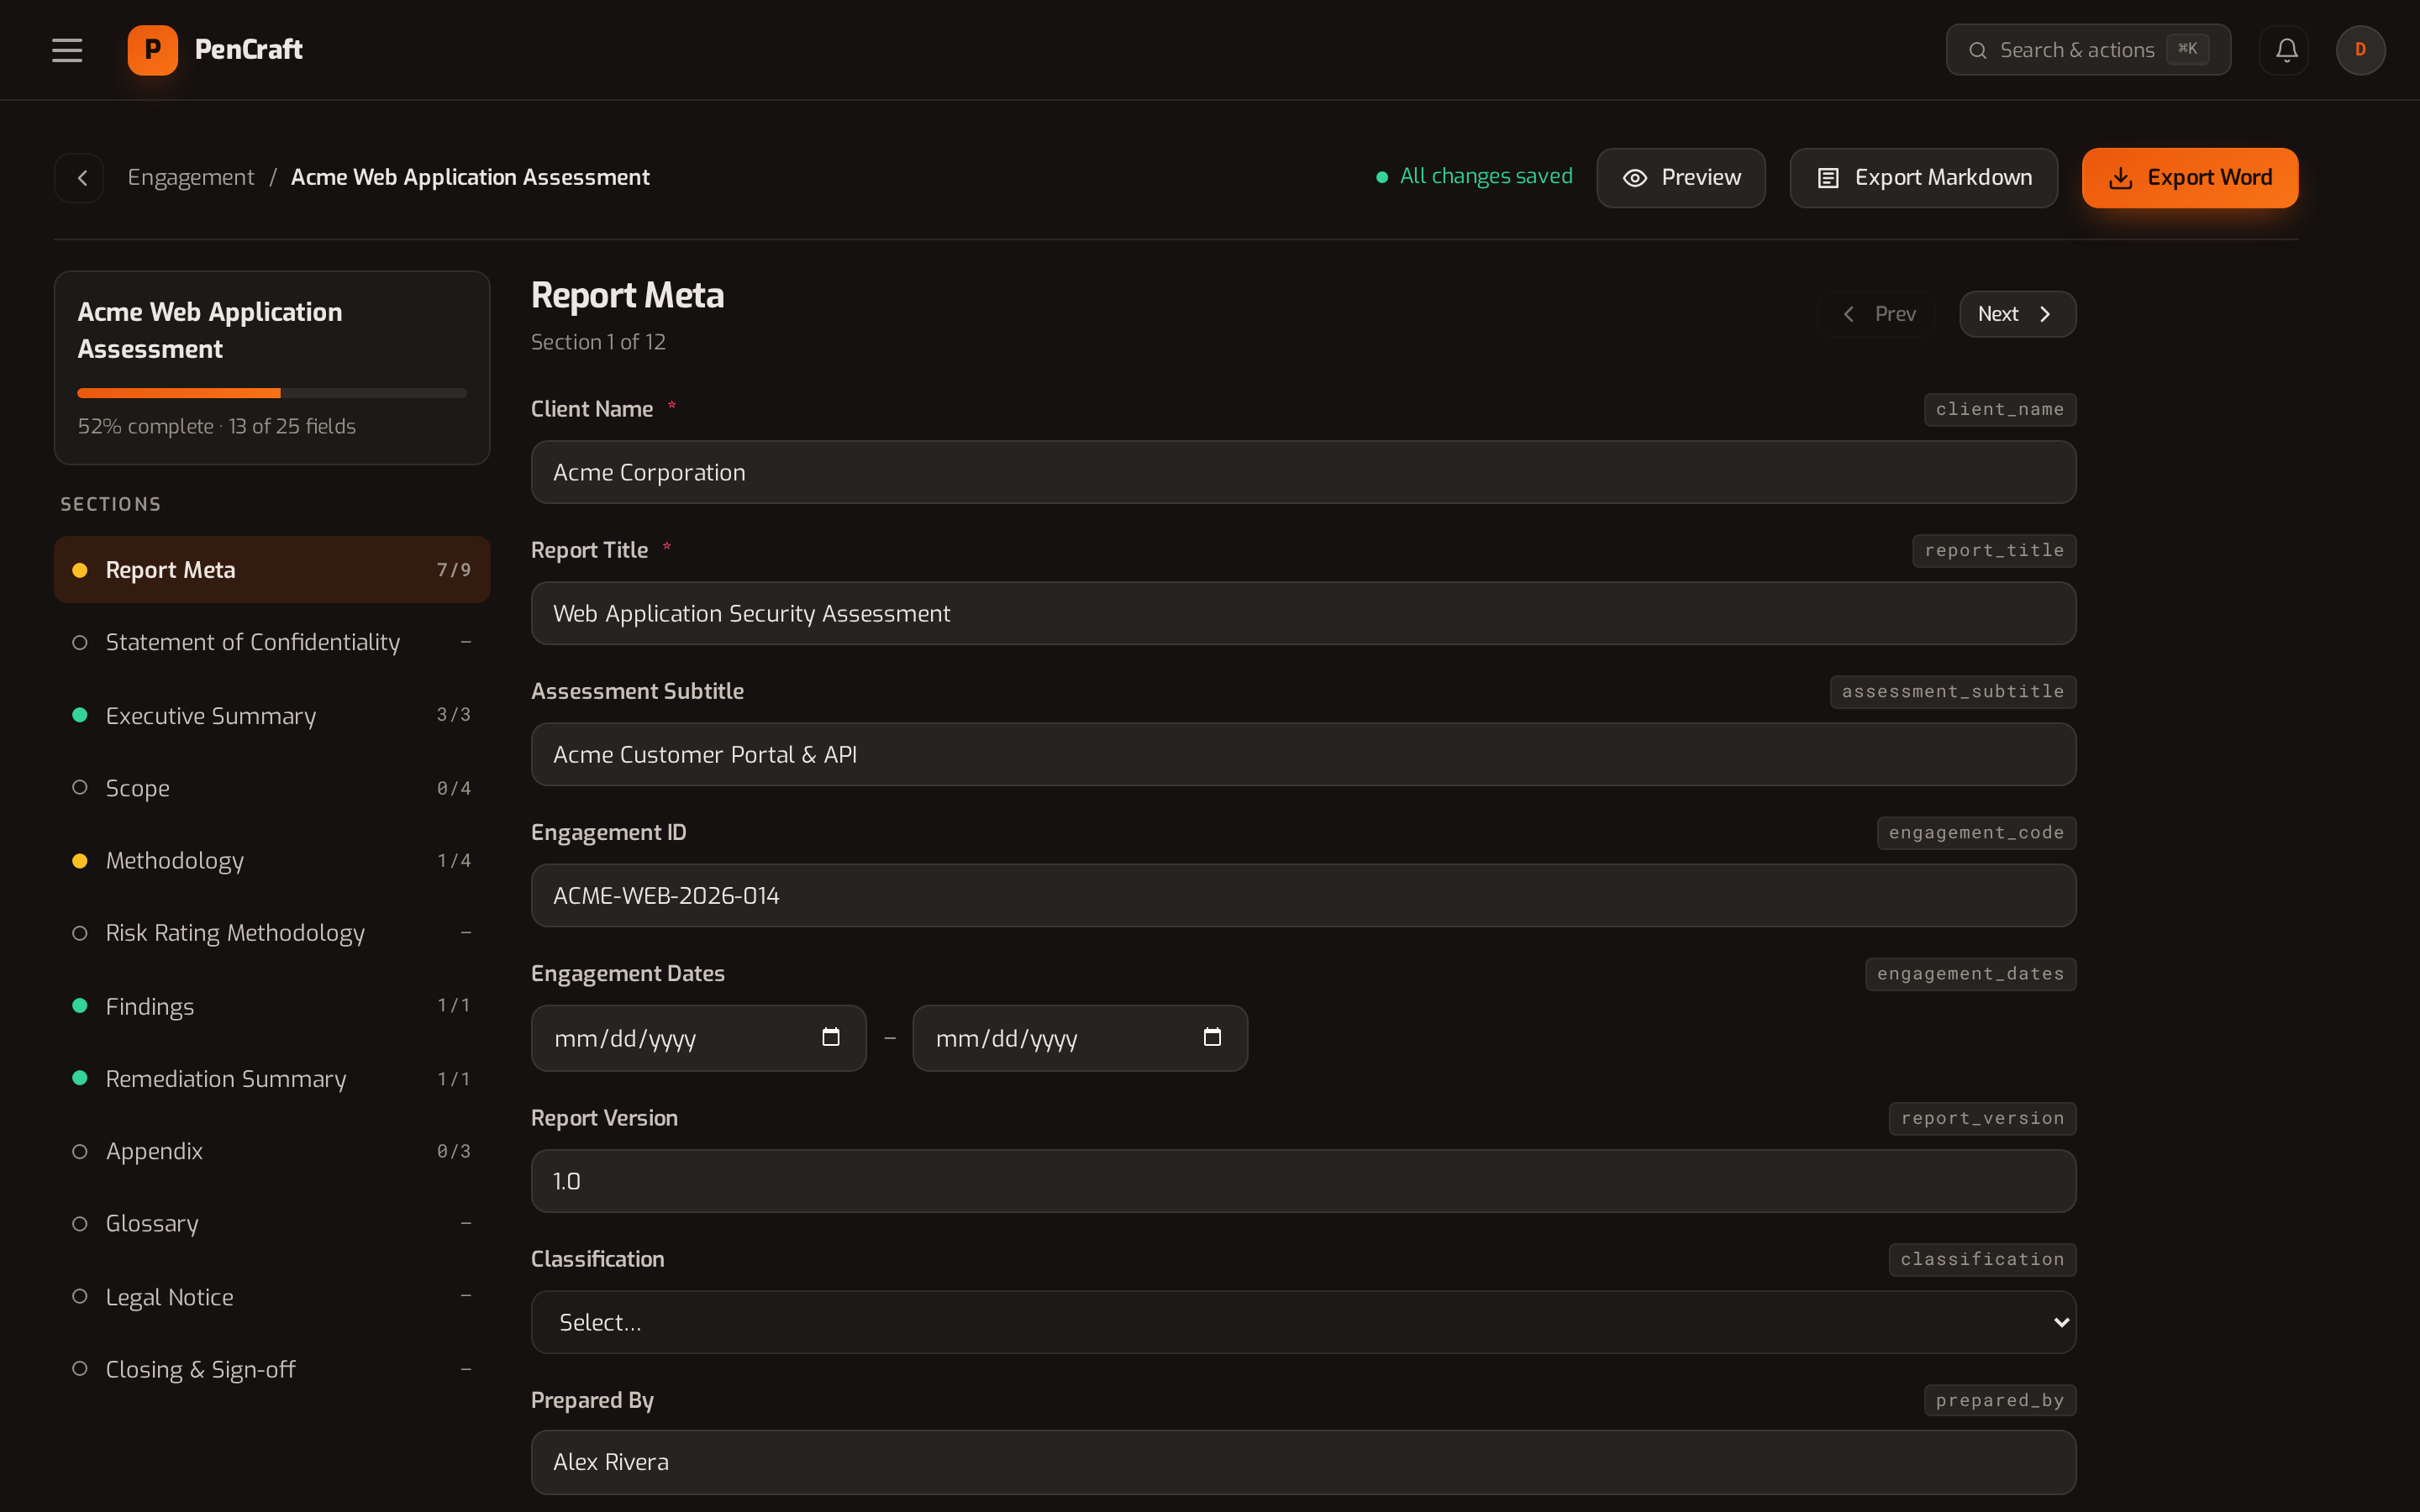Click the Engagement ID input field
This screenshot has width=2420, height=1512.
tap(1303, 895)
